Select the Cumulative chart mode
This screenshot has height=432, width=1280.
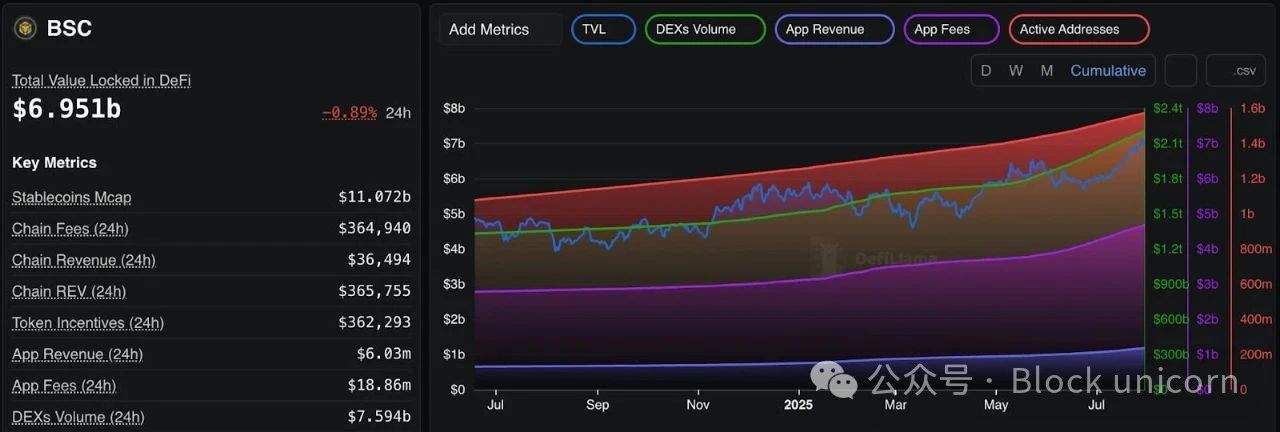pyautogui.click(x=1108, y=70)
